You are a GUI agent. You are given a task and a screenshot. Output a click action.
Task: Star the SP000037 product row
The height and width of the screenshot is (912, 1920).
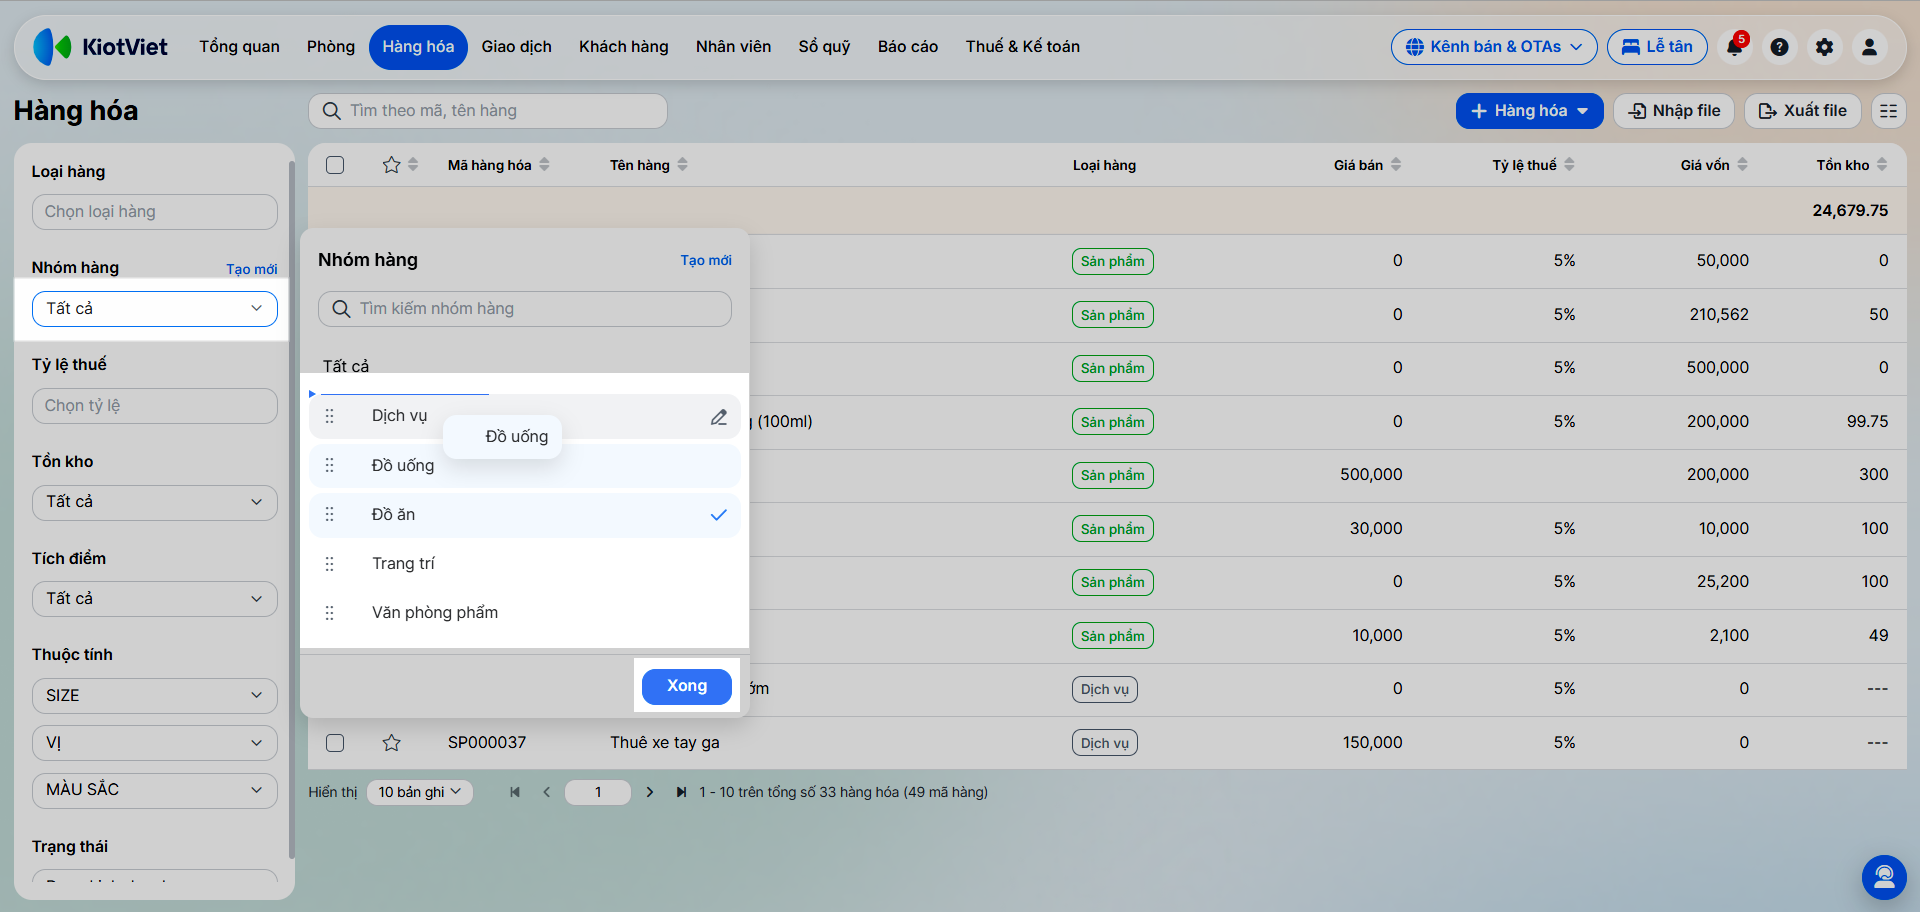[391, 743]
